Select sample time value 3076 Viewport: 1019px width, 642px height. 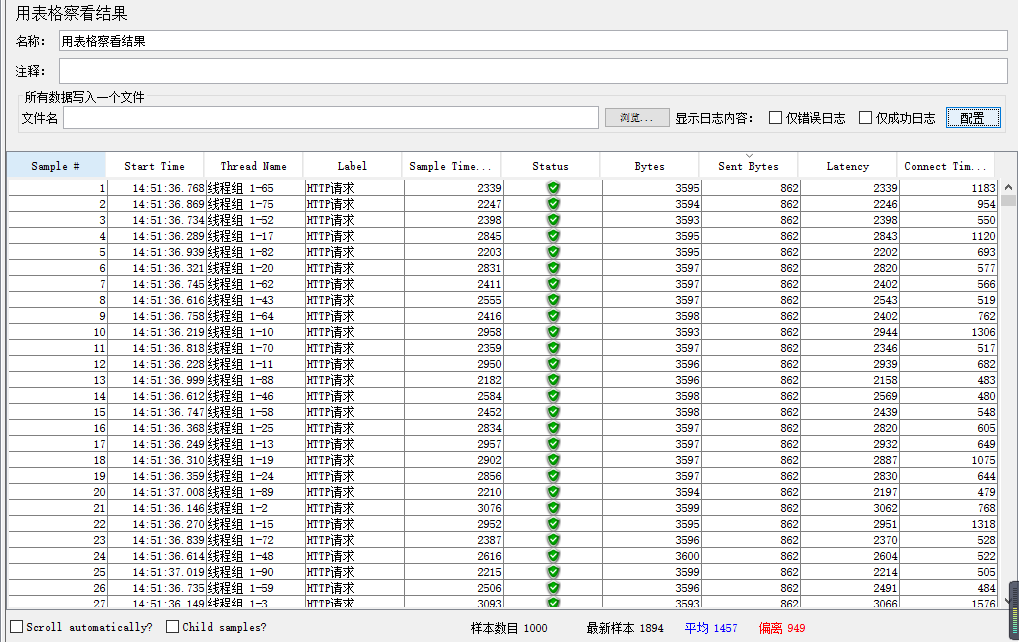[x=489, y=508]
